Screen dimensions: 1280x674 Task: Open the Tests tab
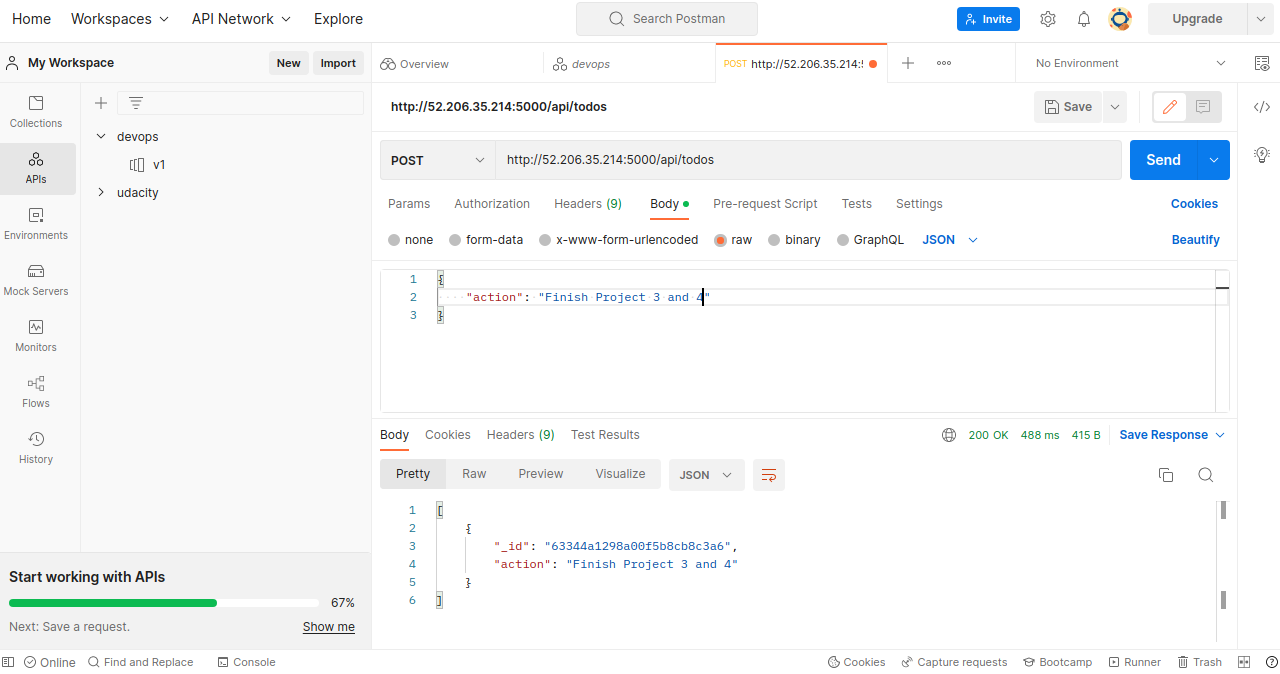pos(857,204)
